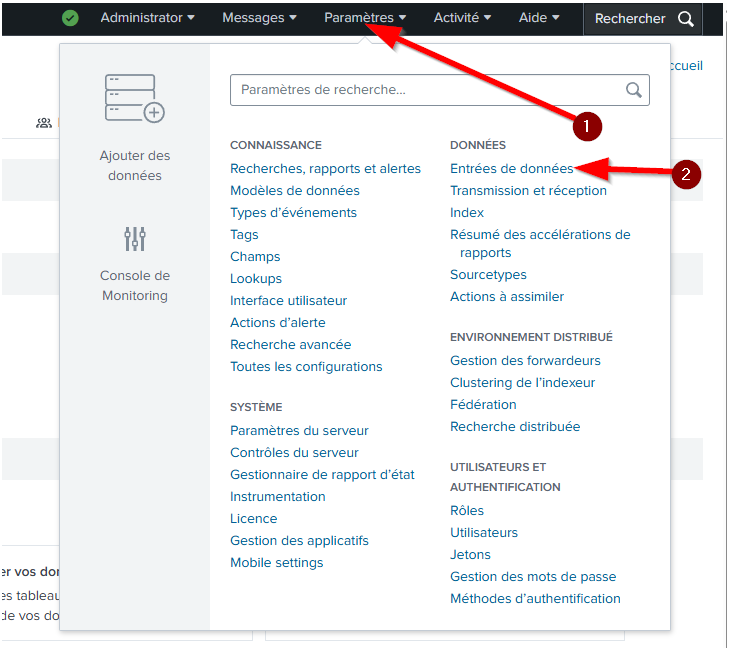Go to Recherches, rapports et alertes
This screenshot has width=729, height=649.
(325, 169)
